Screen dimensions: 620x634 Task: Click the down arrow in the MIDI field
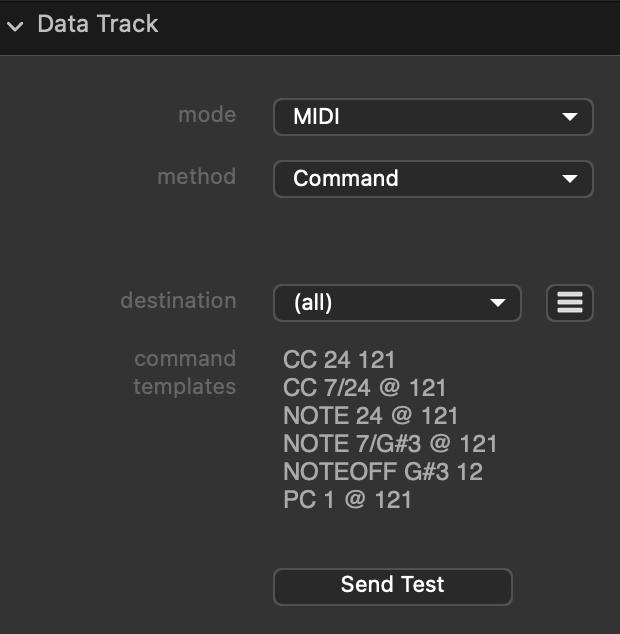click(570, 117)
